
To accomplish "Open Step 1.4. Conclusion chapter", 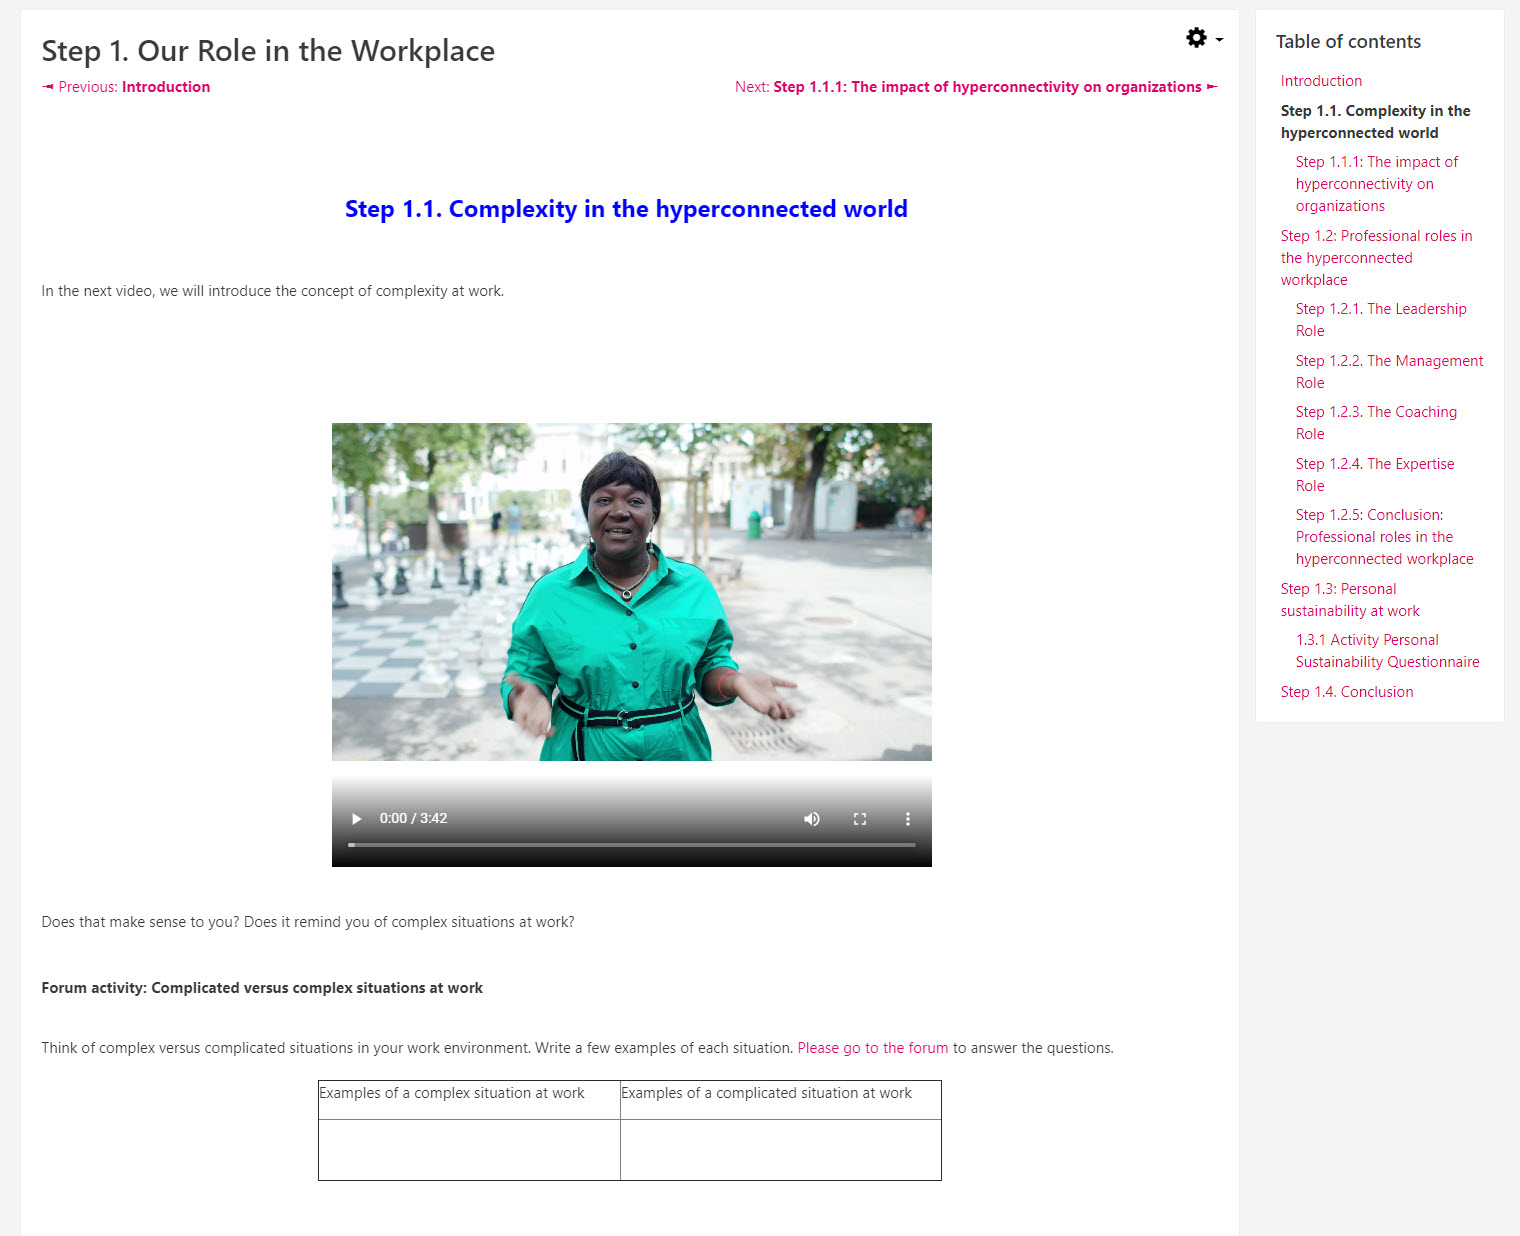I will click(1346, 692).
